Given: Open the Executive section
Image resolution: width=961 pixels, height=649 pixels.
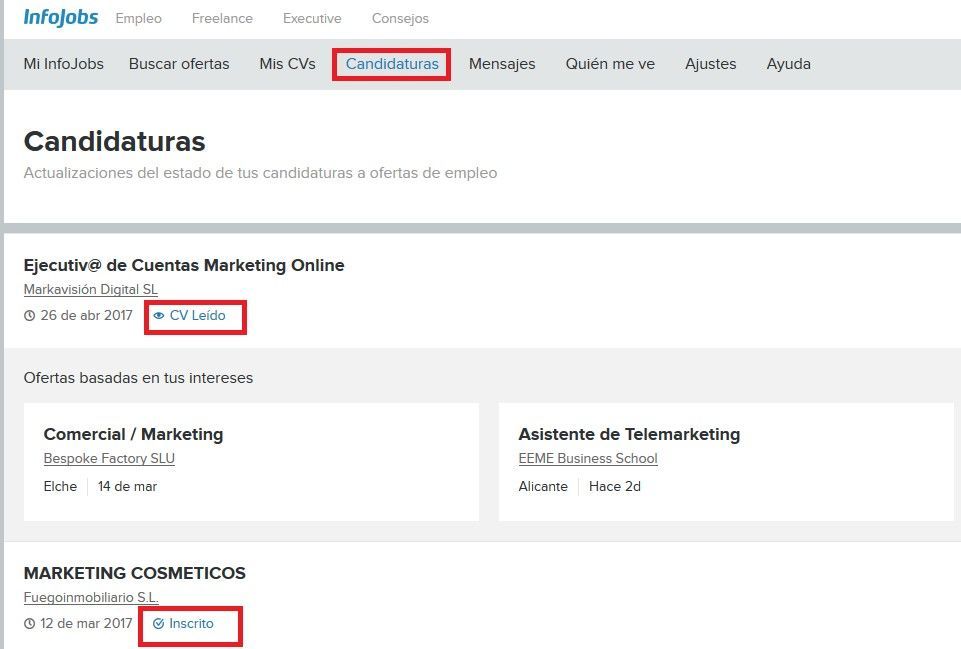Looking at the screenshot, I should tap(312, 18).
